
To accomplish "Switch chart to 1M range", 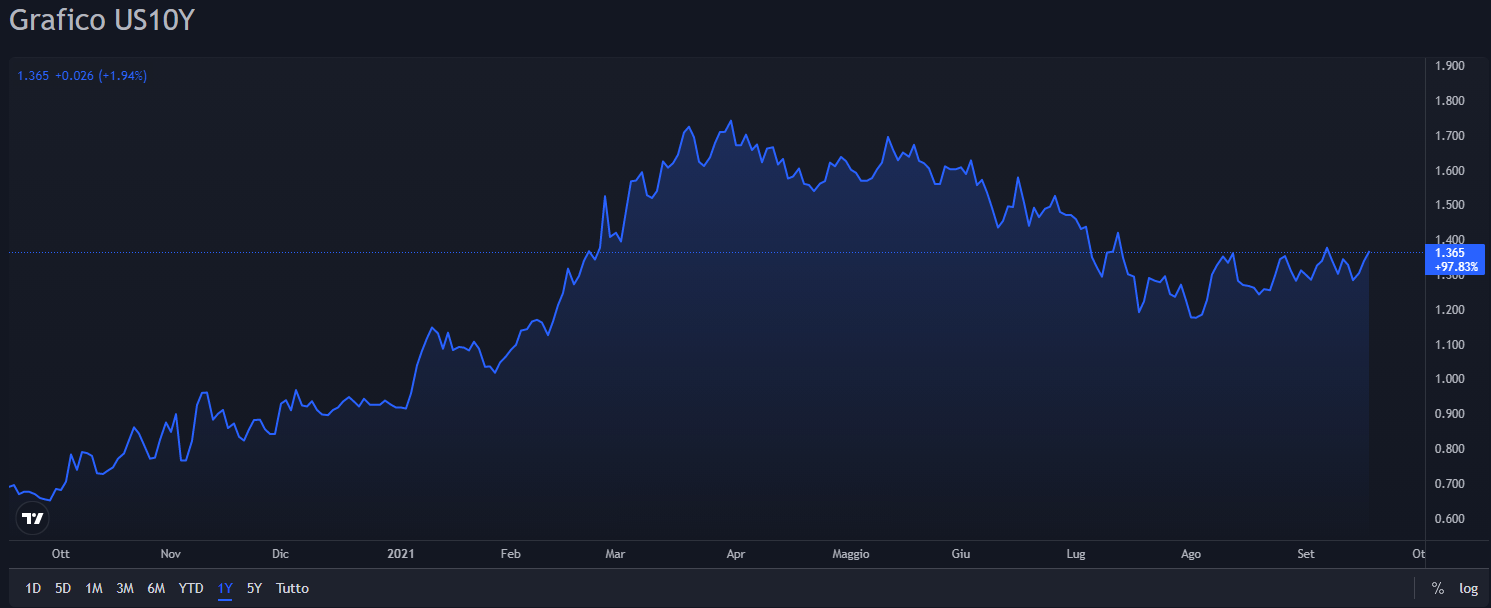I will (x=94, y=588).
